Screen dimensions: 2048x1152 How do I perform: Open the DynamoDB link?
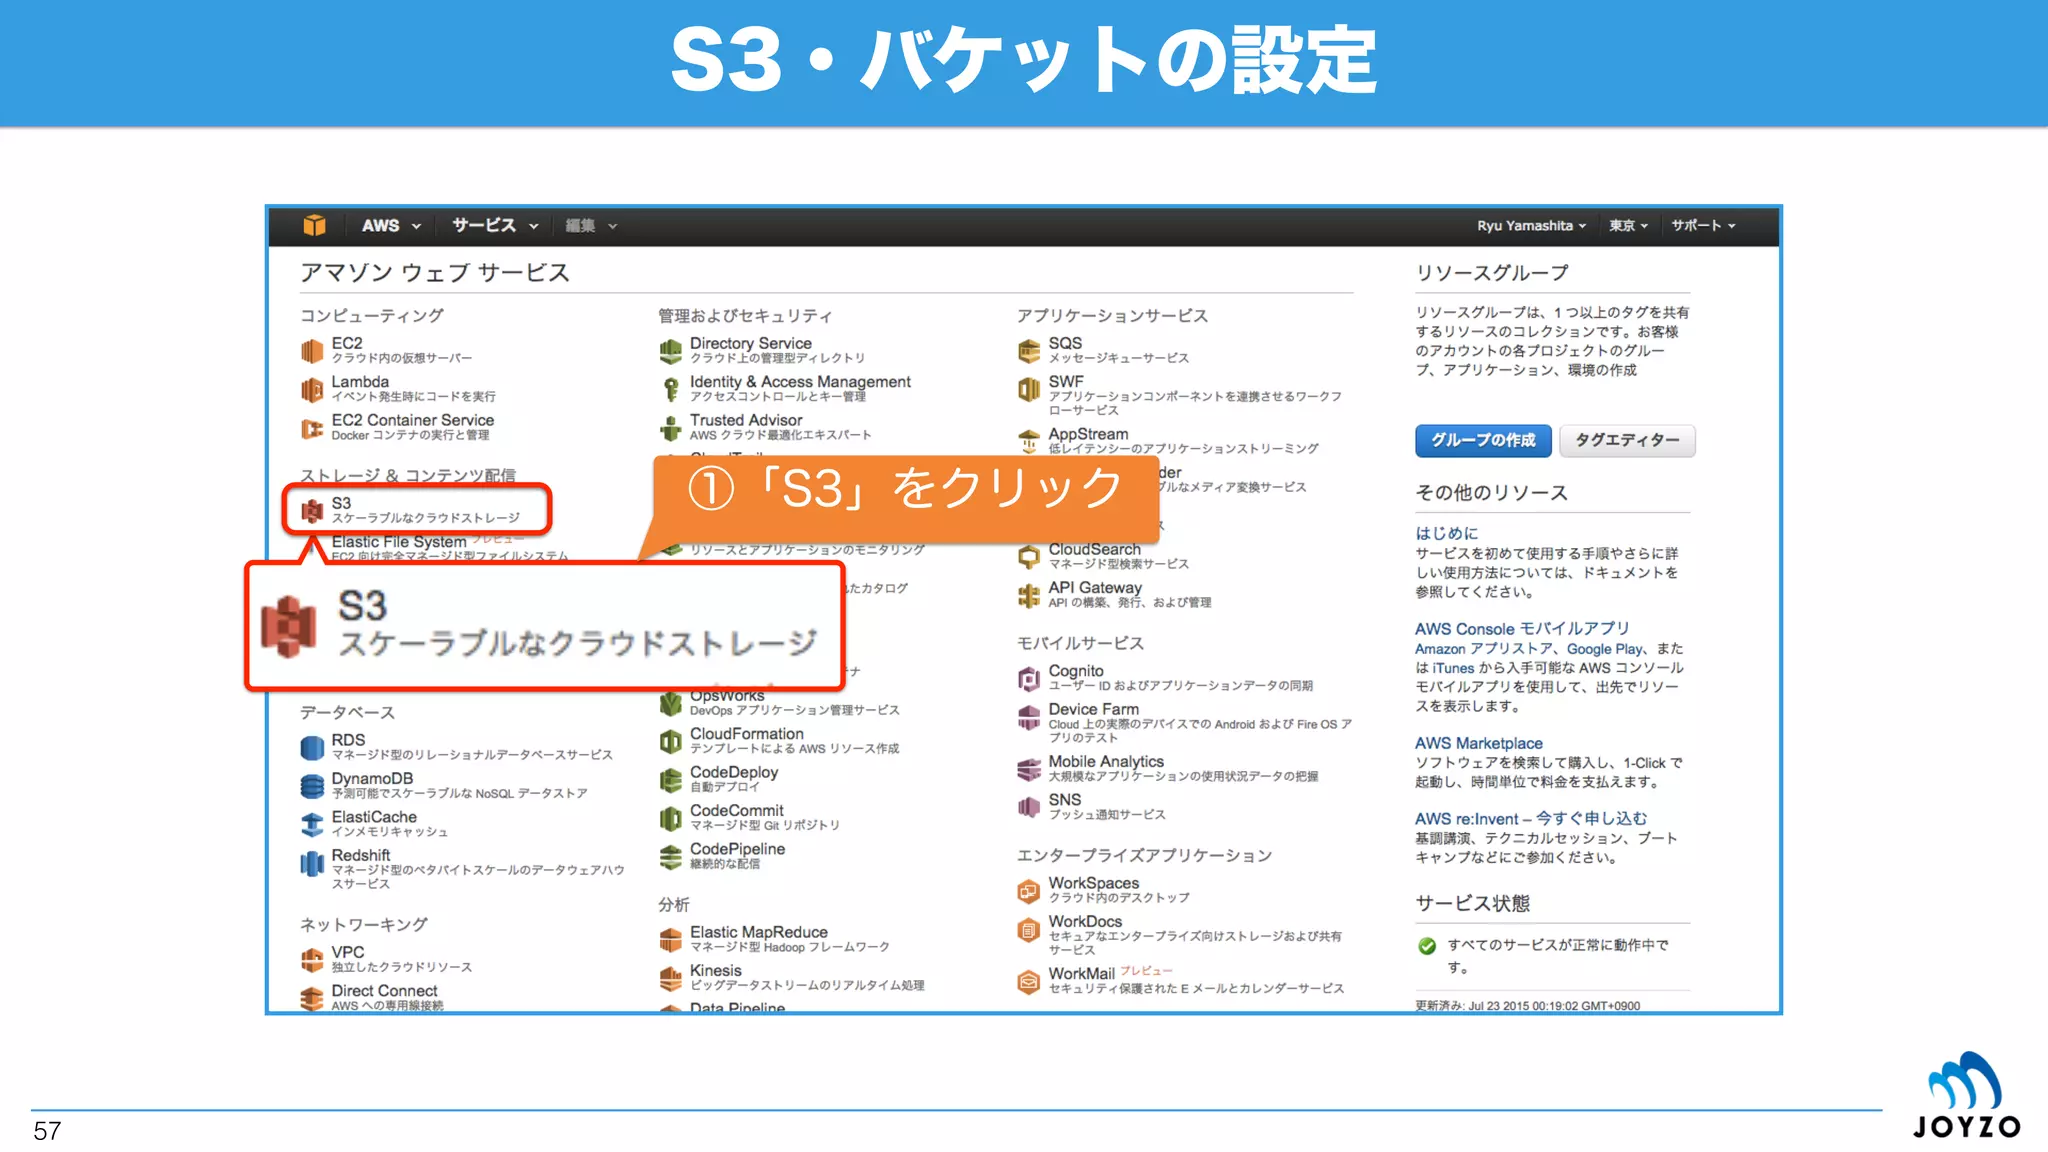tap(372, 778)
